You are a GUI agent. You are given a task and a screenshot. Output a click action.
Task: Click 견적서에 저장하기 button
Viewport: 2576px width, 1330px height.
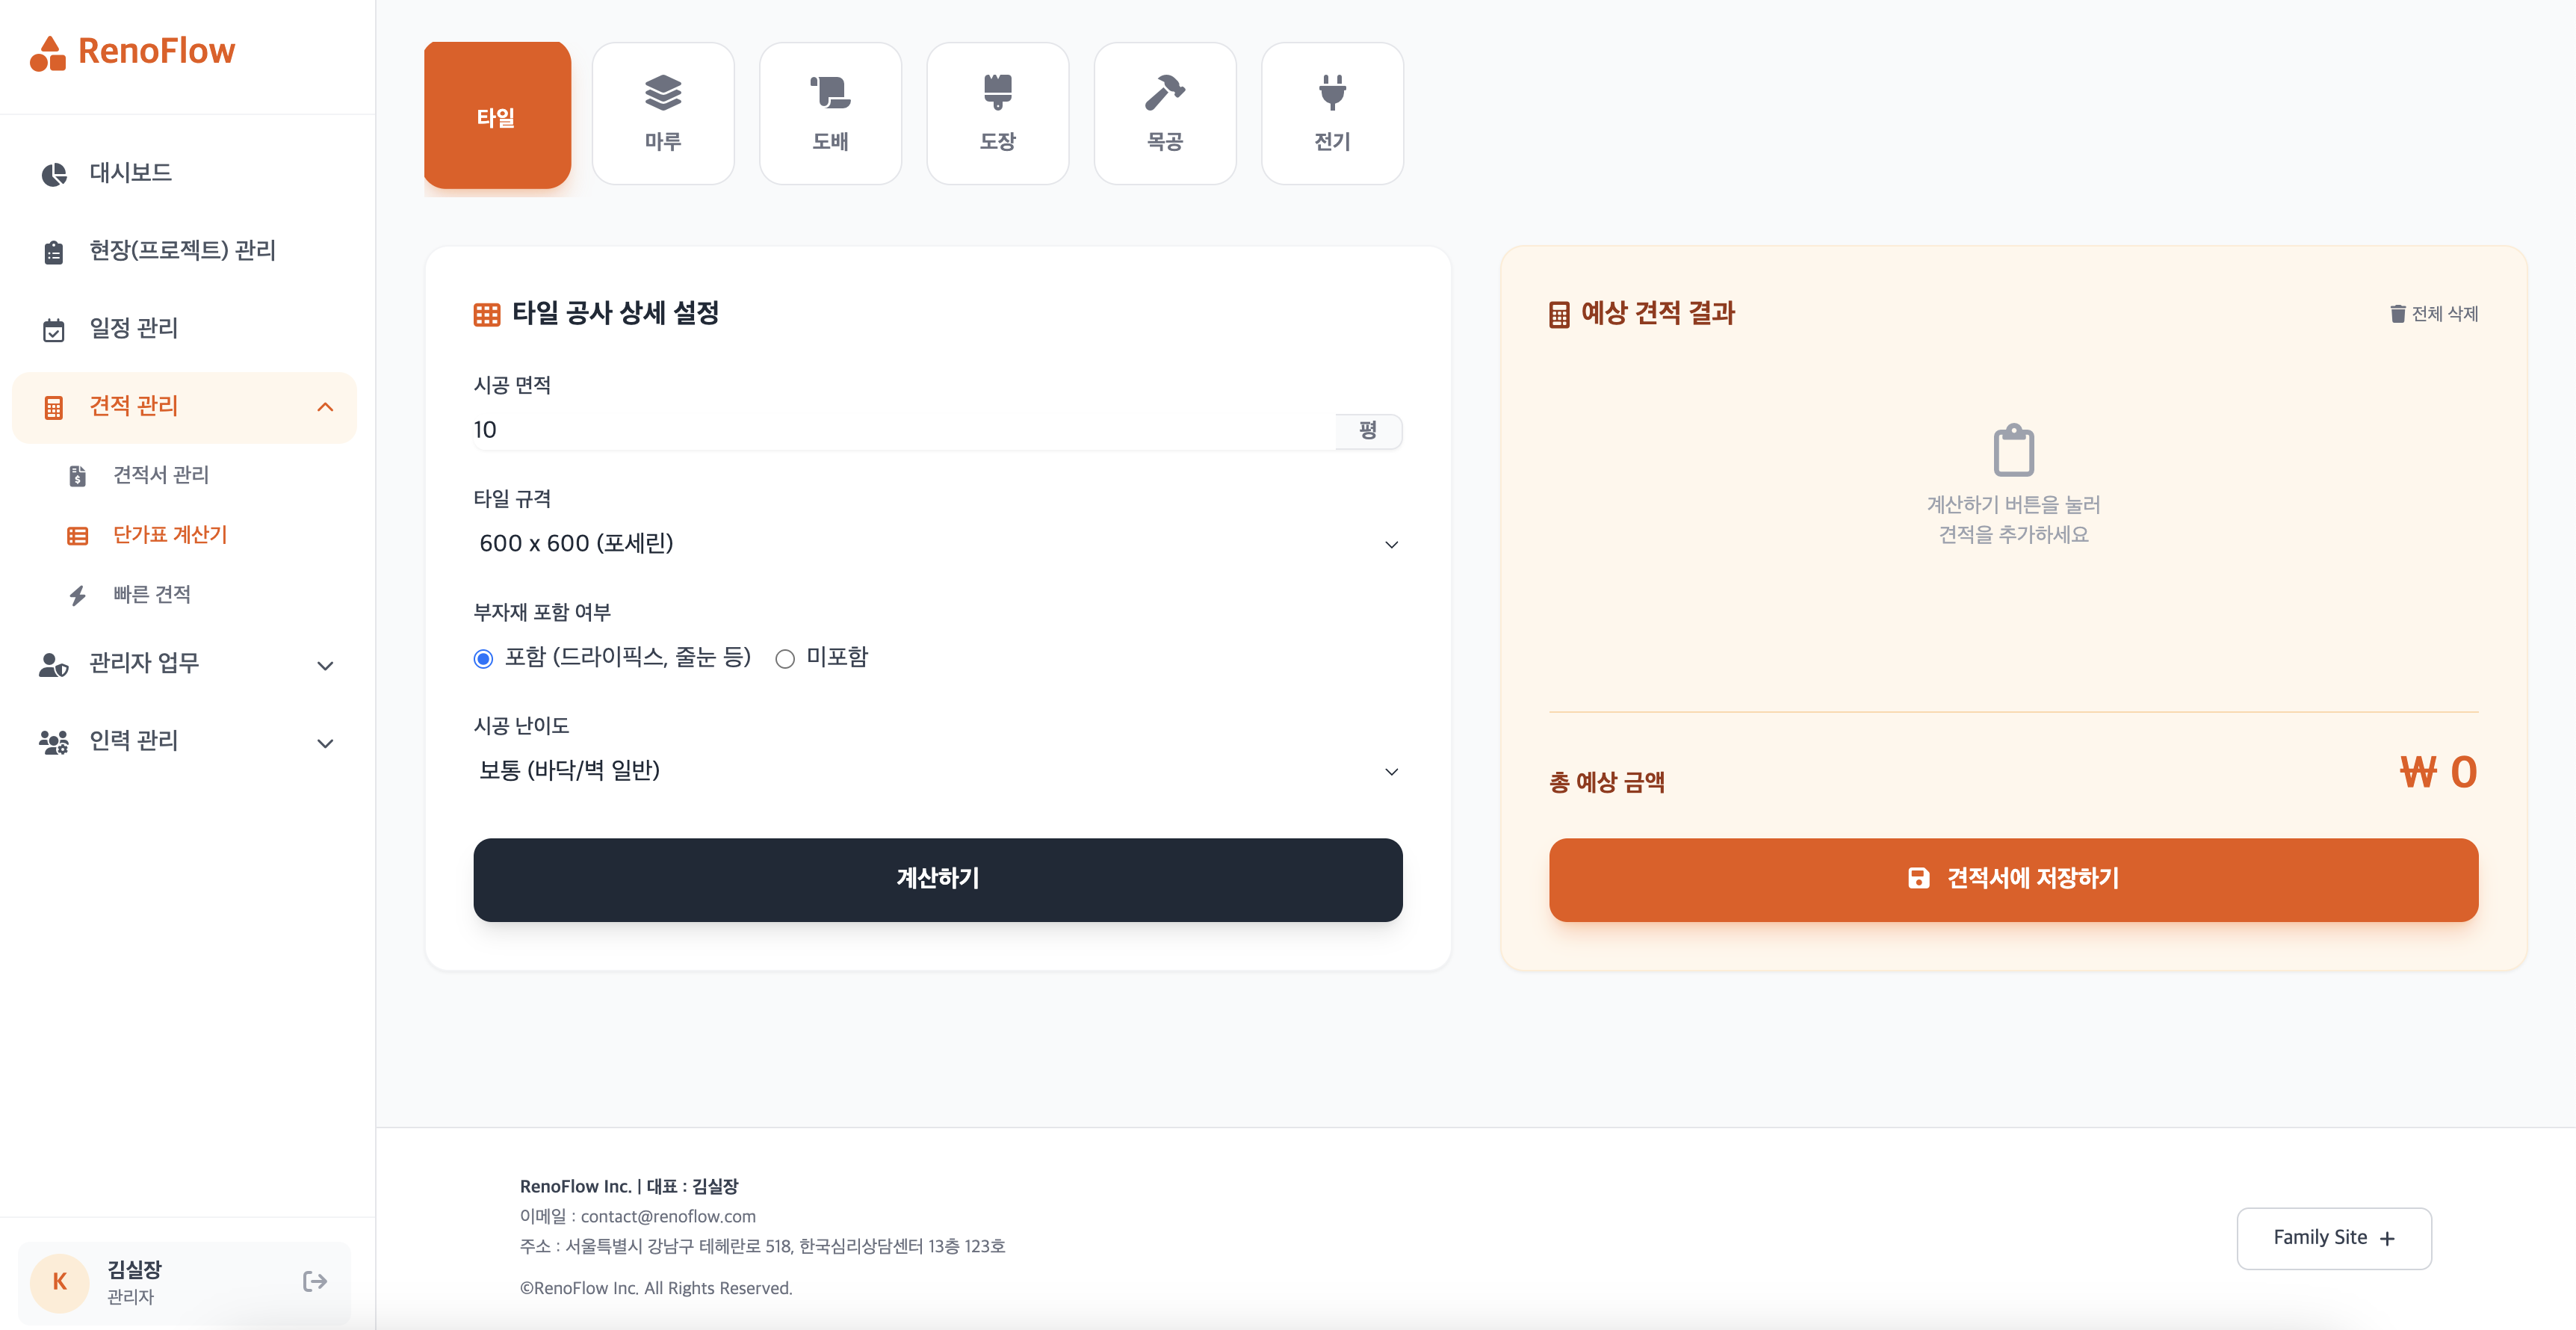click(2013, 879)
